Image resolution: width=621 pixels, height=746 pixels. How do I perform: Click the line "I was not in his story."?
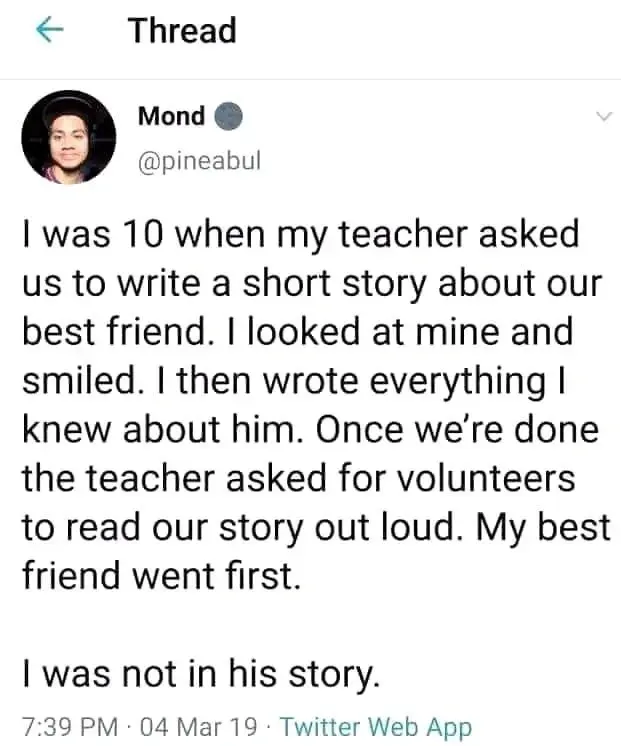tap(201, 676)
